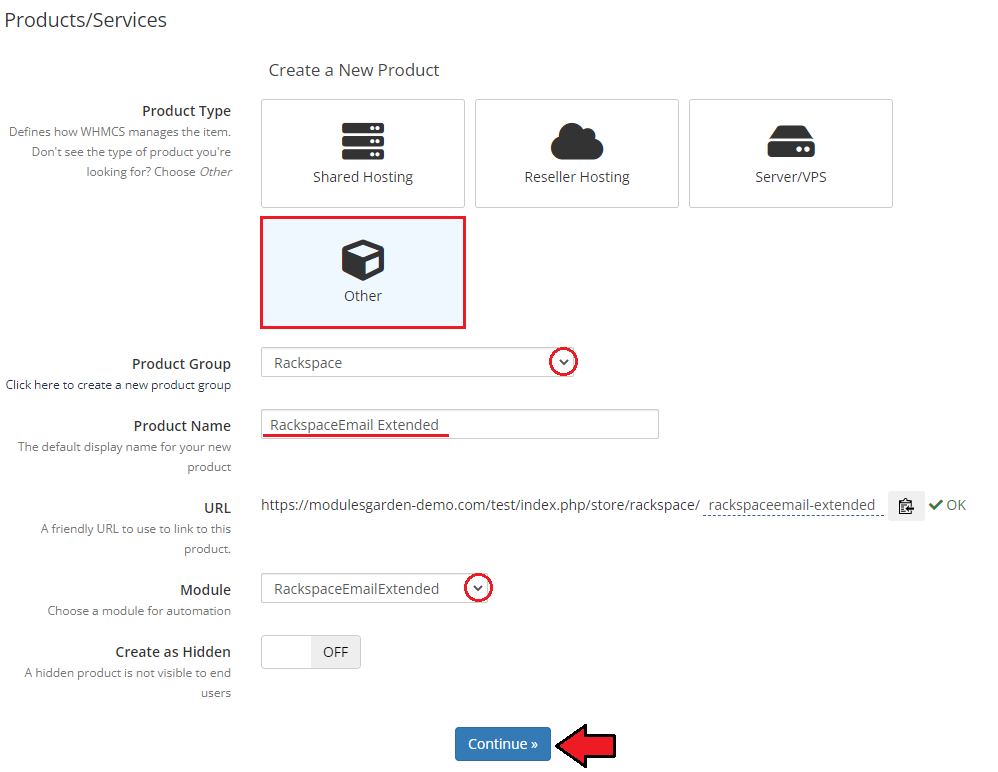Click 'Choose a module for automation' hint
Viewport: 998px width, 772px height.
click(139, 611)
